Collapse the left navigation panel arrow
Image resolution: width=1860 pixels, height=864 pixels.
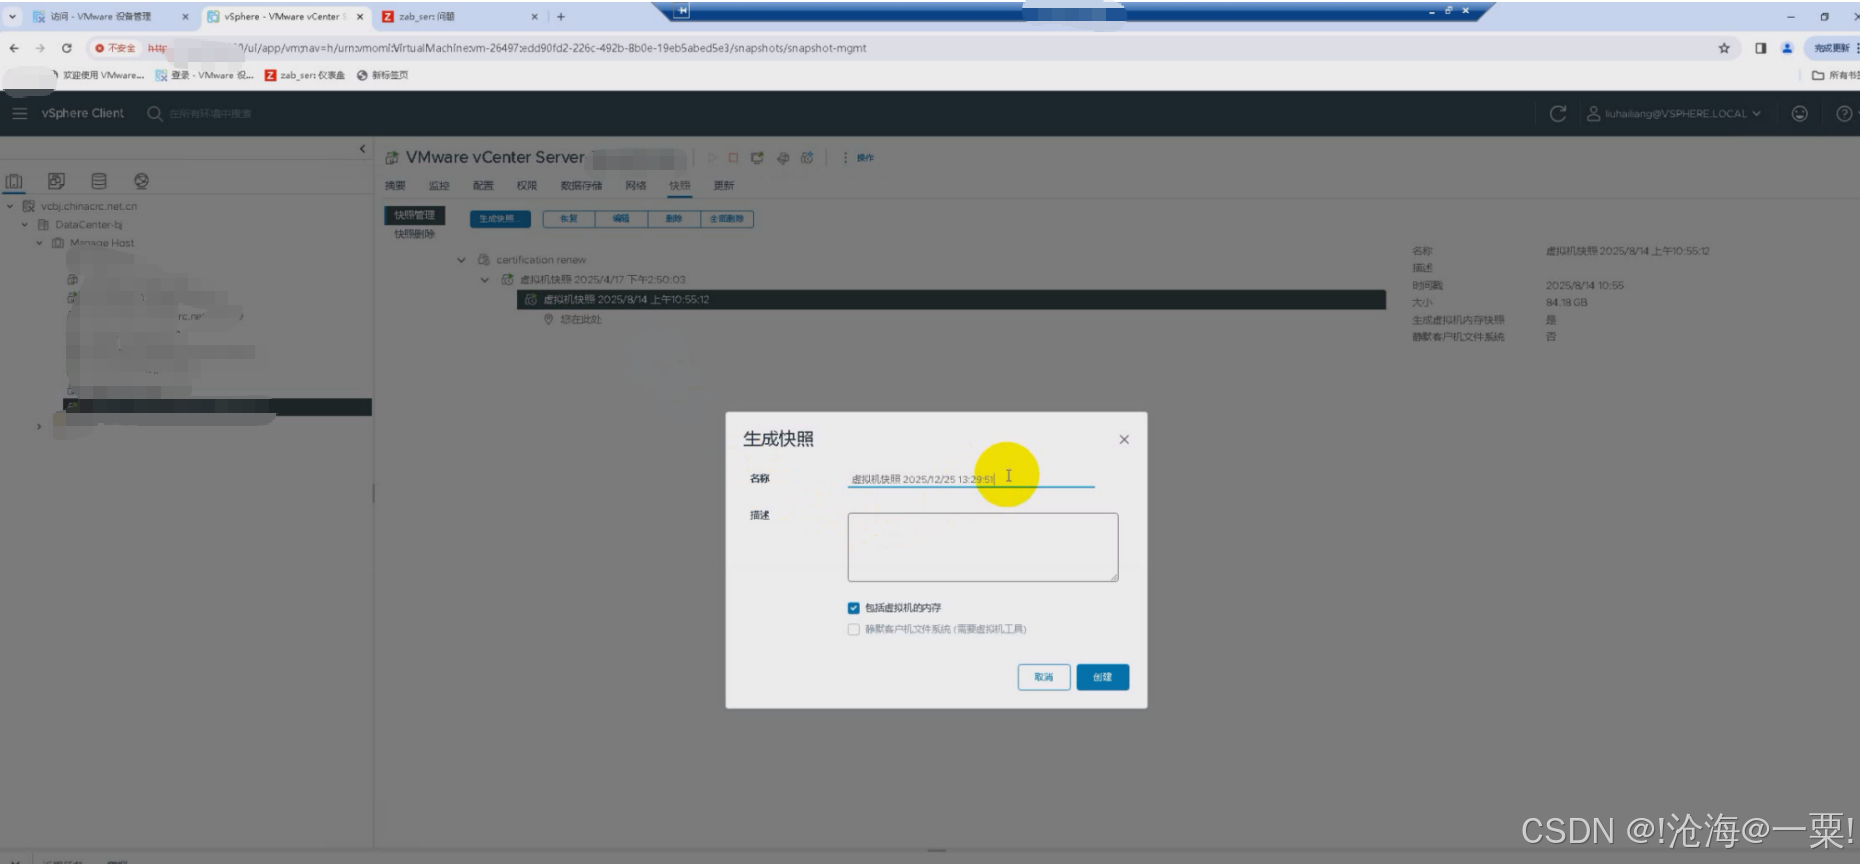(x=362, y=149)
